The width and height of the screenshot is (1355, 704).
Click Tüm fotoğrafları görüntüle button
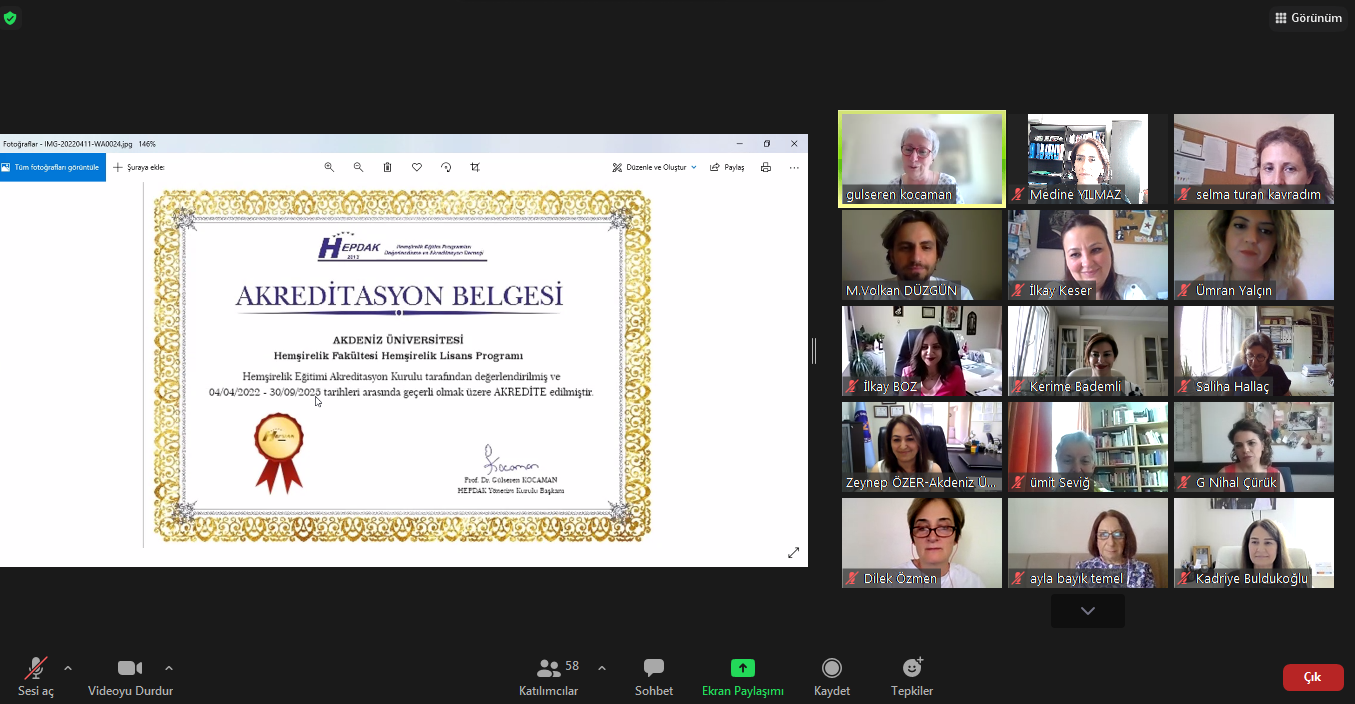(52, 168)
